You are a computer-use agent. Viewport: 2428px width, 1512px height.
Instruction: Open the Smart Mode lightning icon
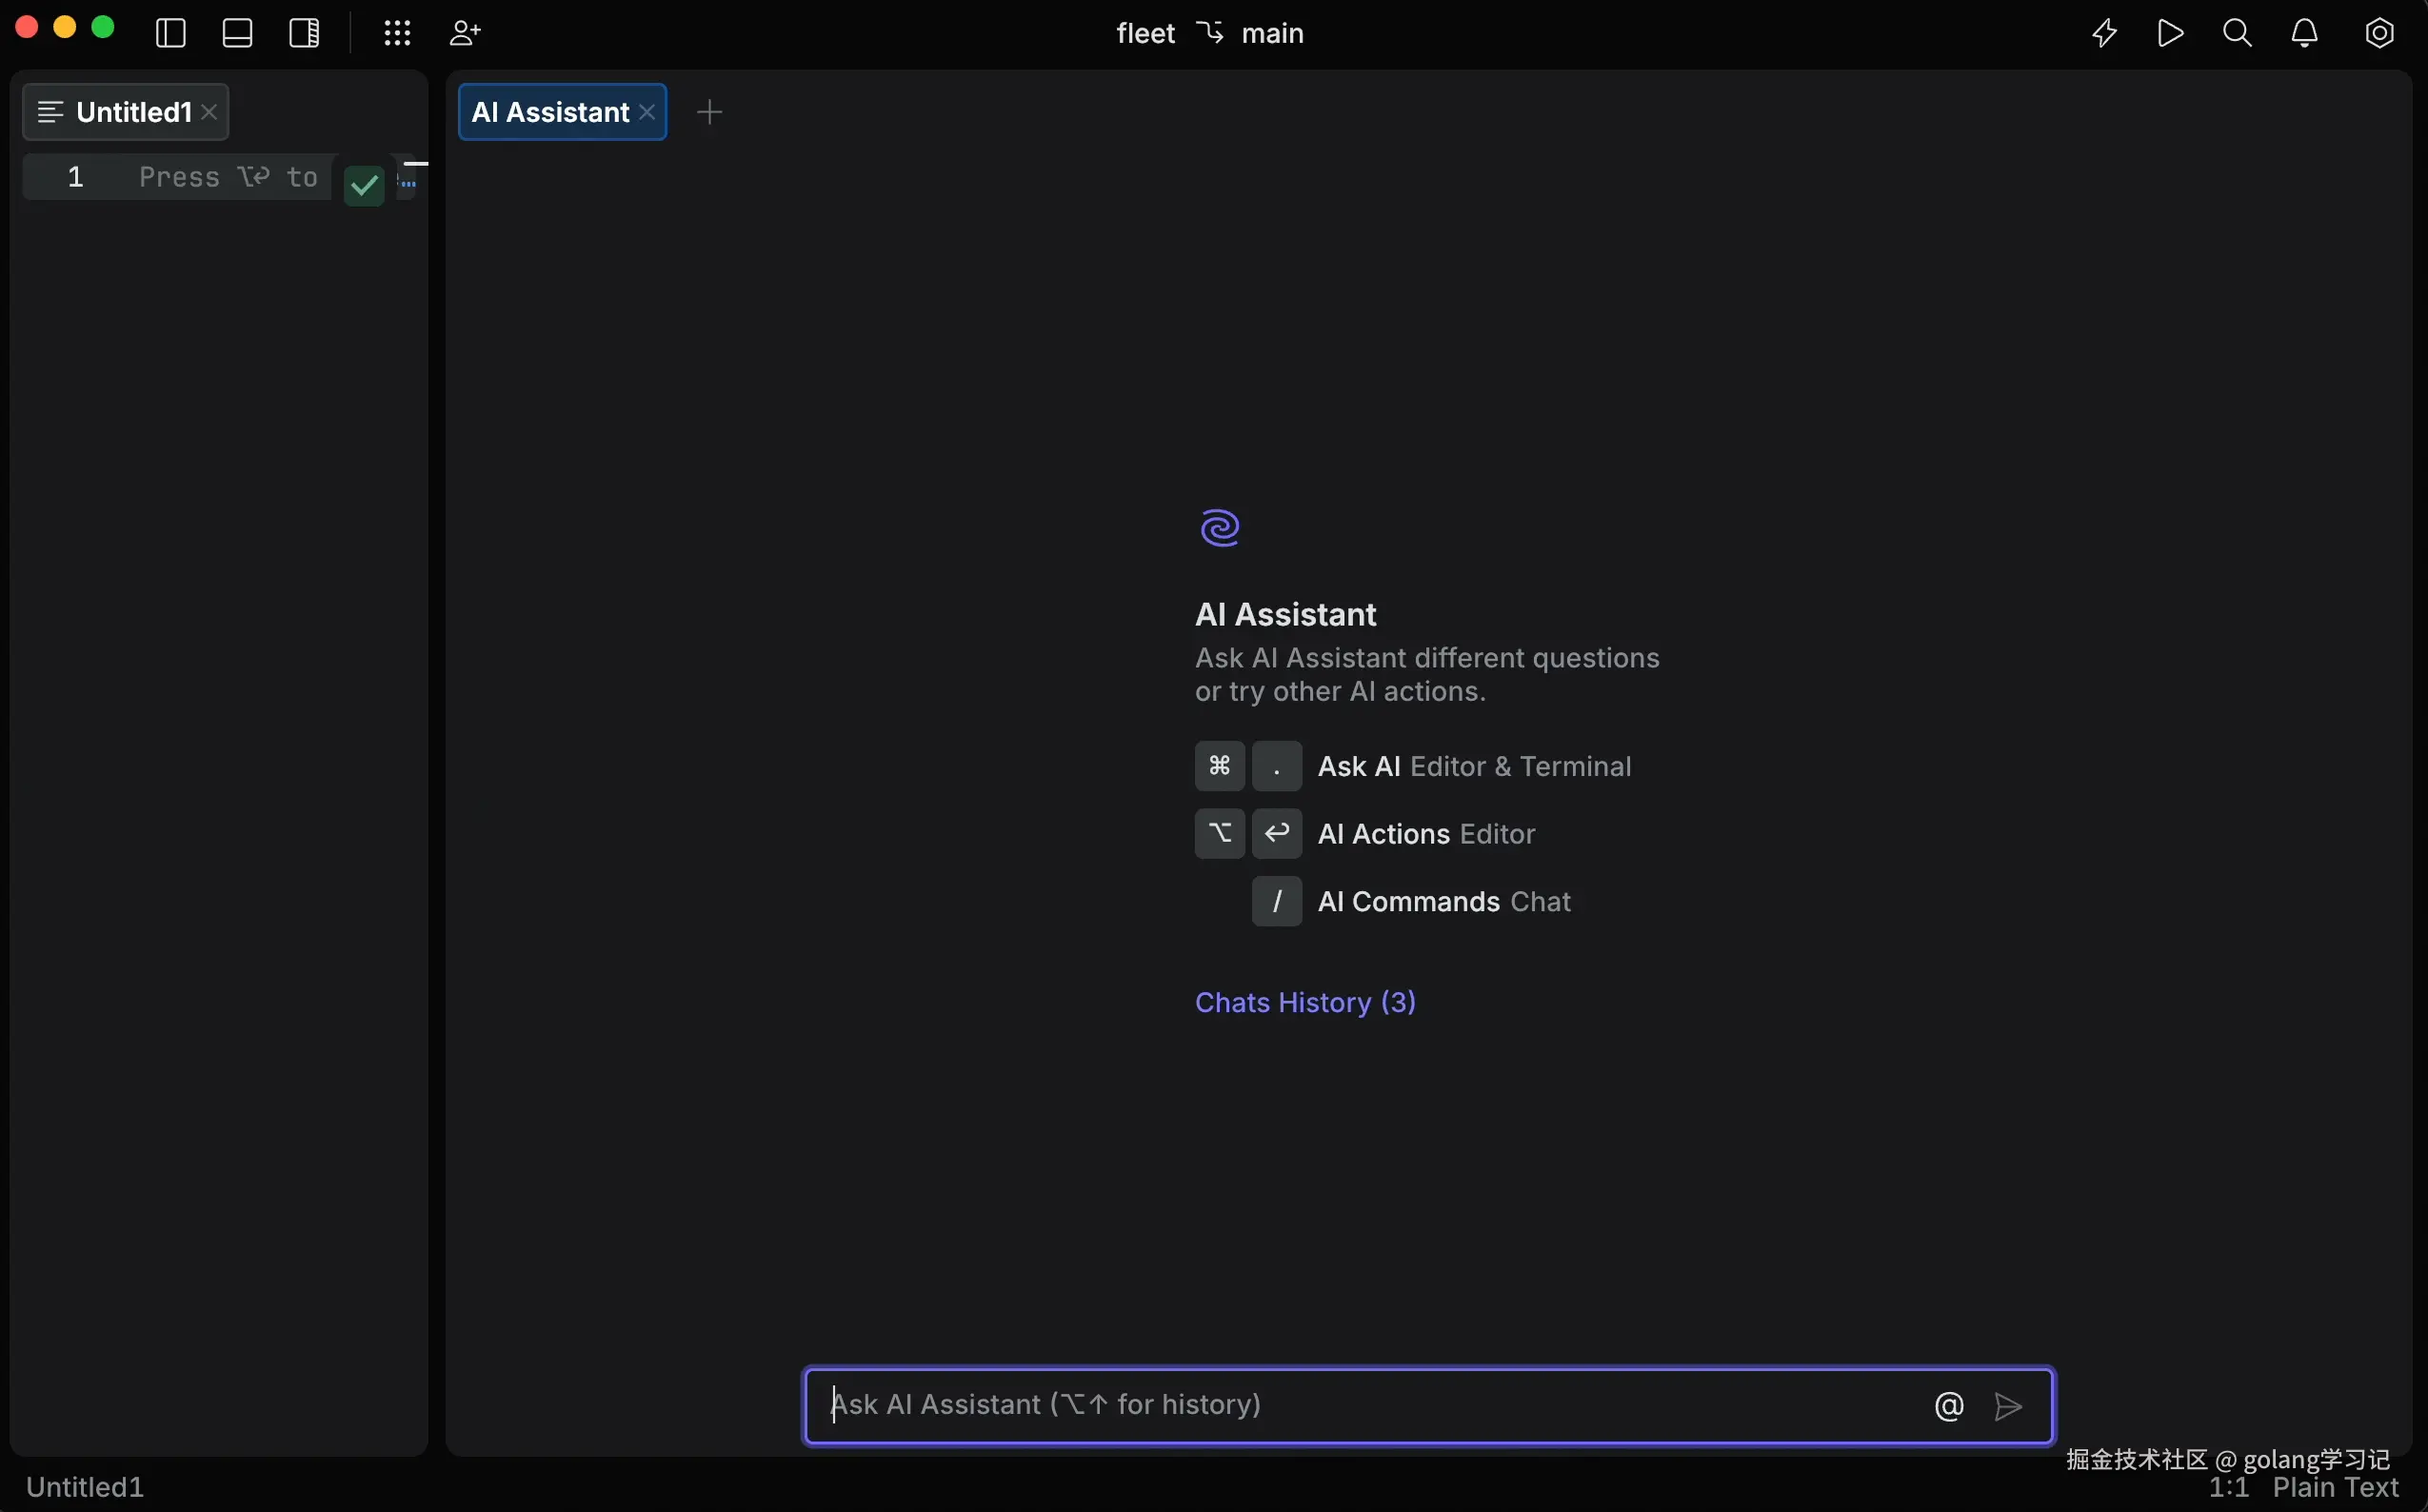[x=2104, y=33]
